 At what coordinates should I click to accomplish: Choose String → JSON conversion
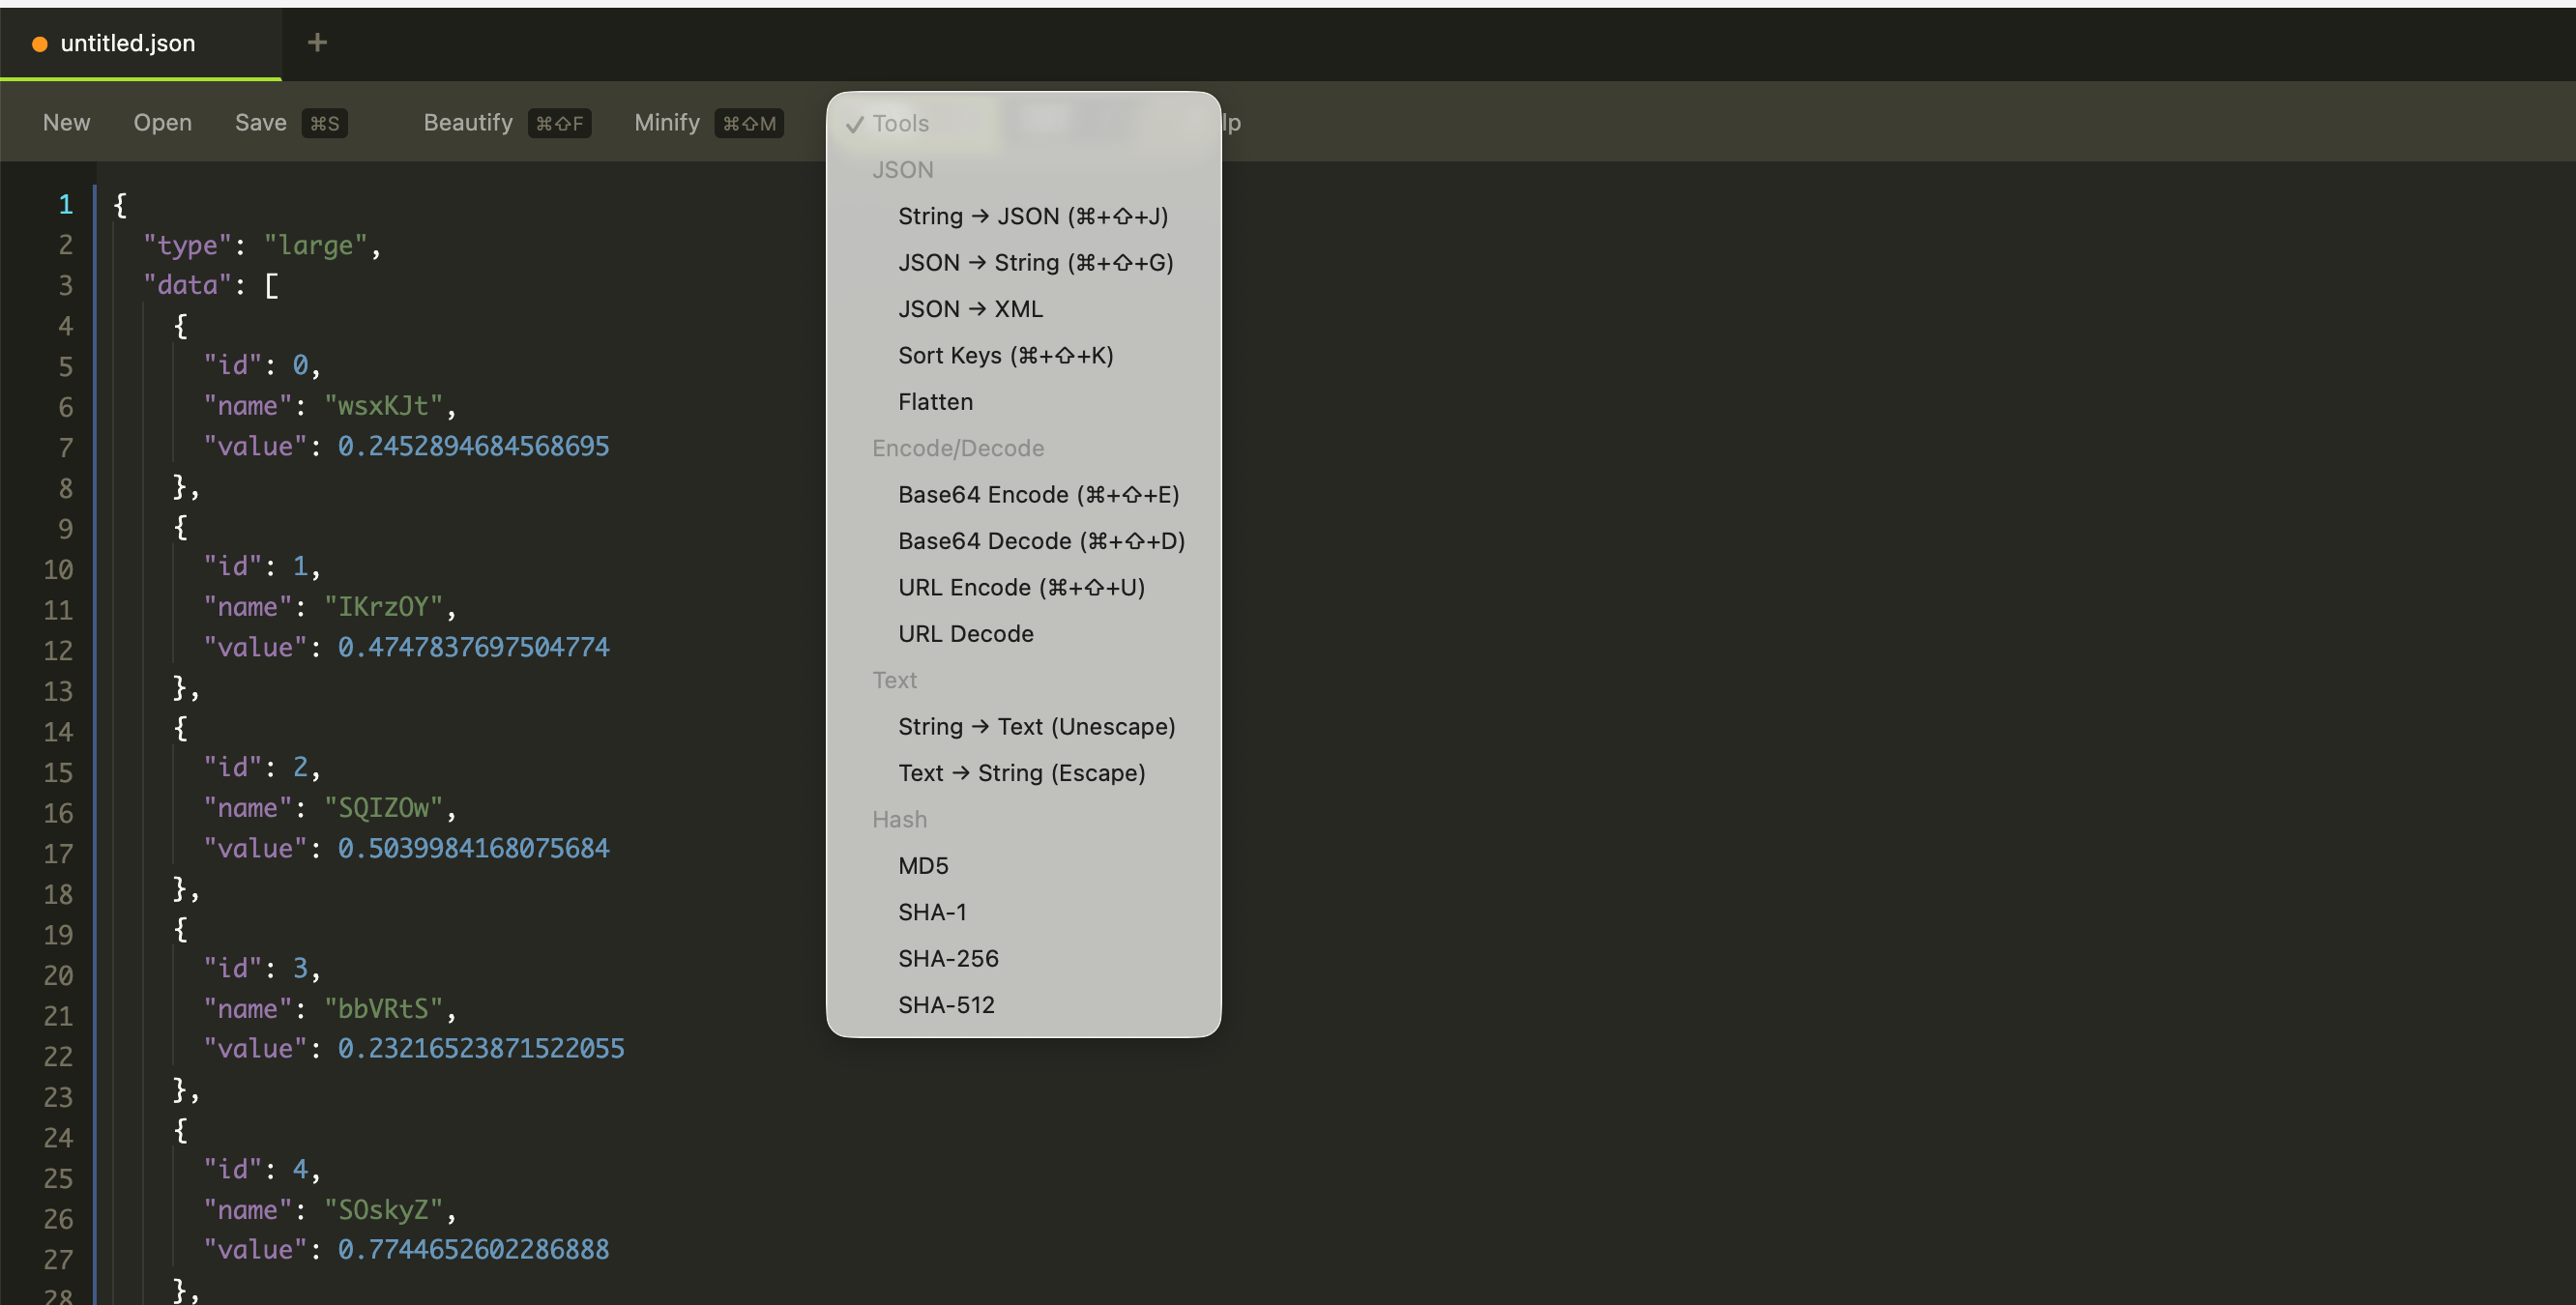pyautogui.click(x=1032, y=216)
